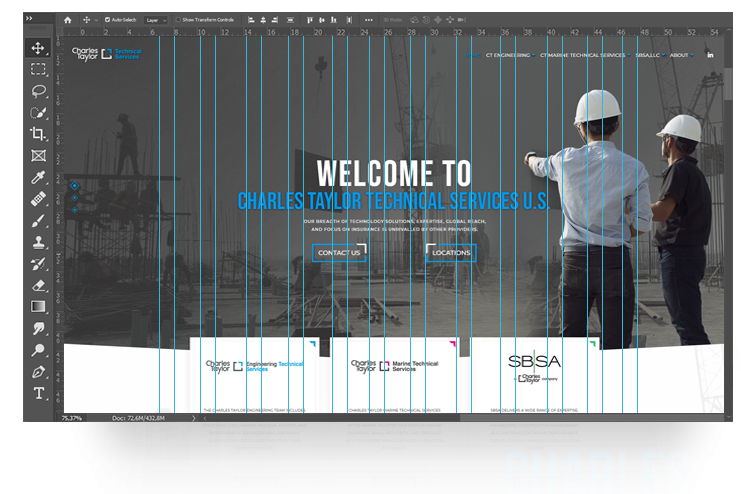Choose the Smudge tool
The height and width of the screenshot is (494, 741).
pos(38,329)
